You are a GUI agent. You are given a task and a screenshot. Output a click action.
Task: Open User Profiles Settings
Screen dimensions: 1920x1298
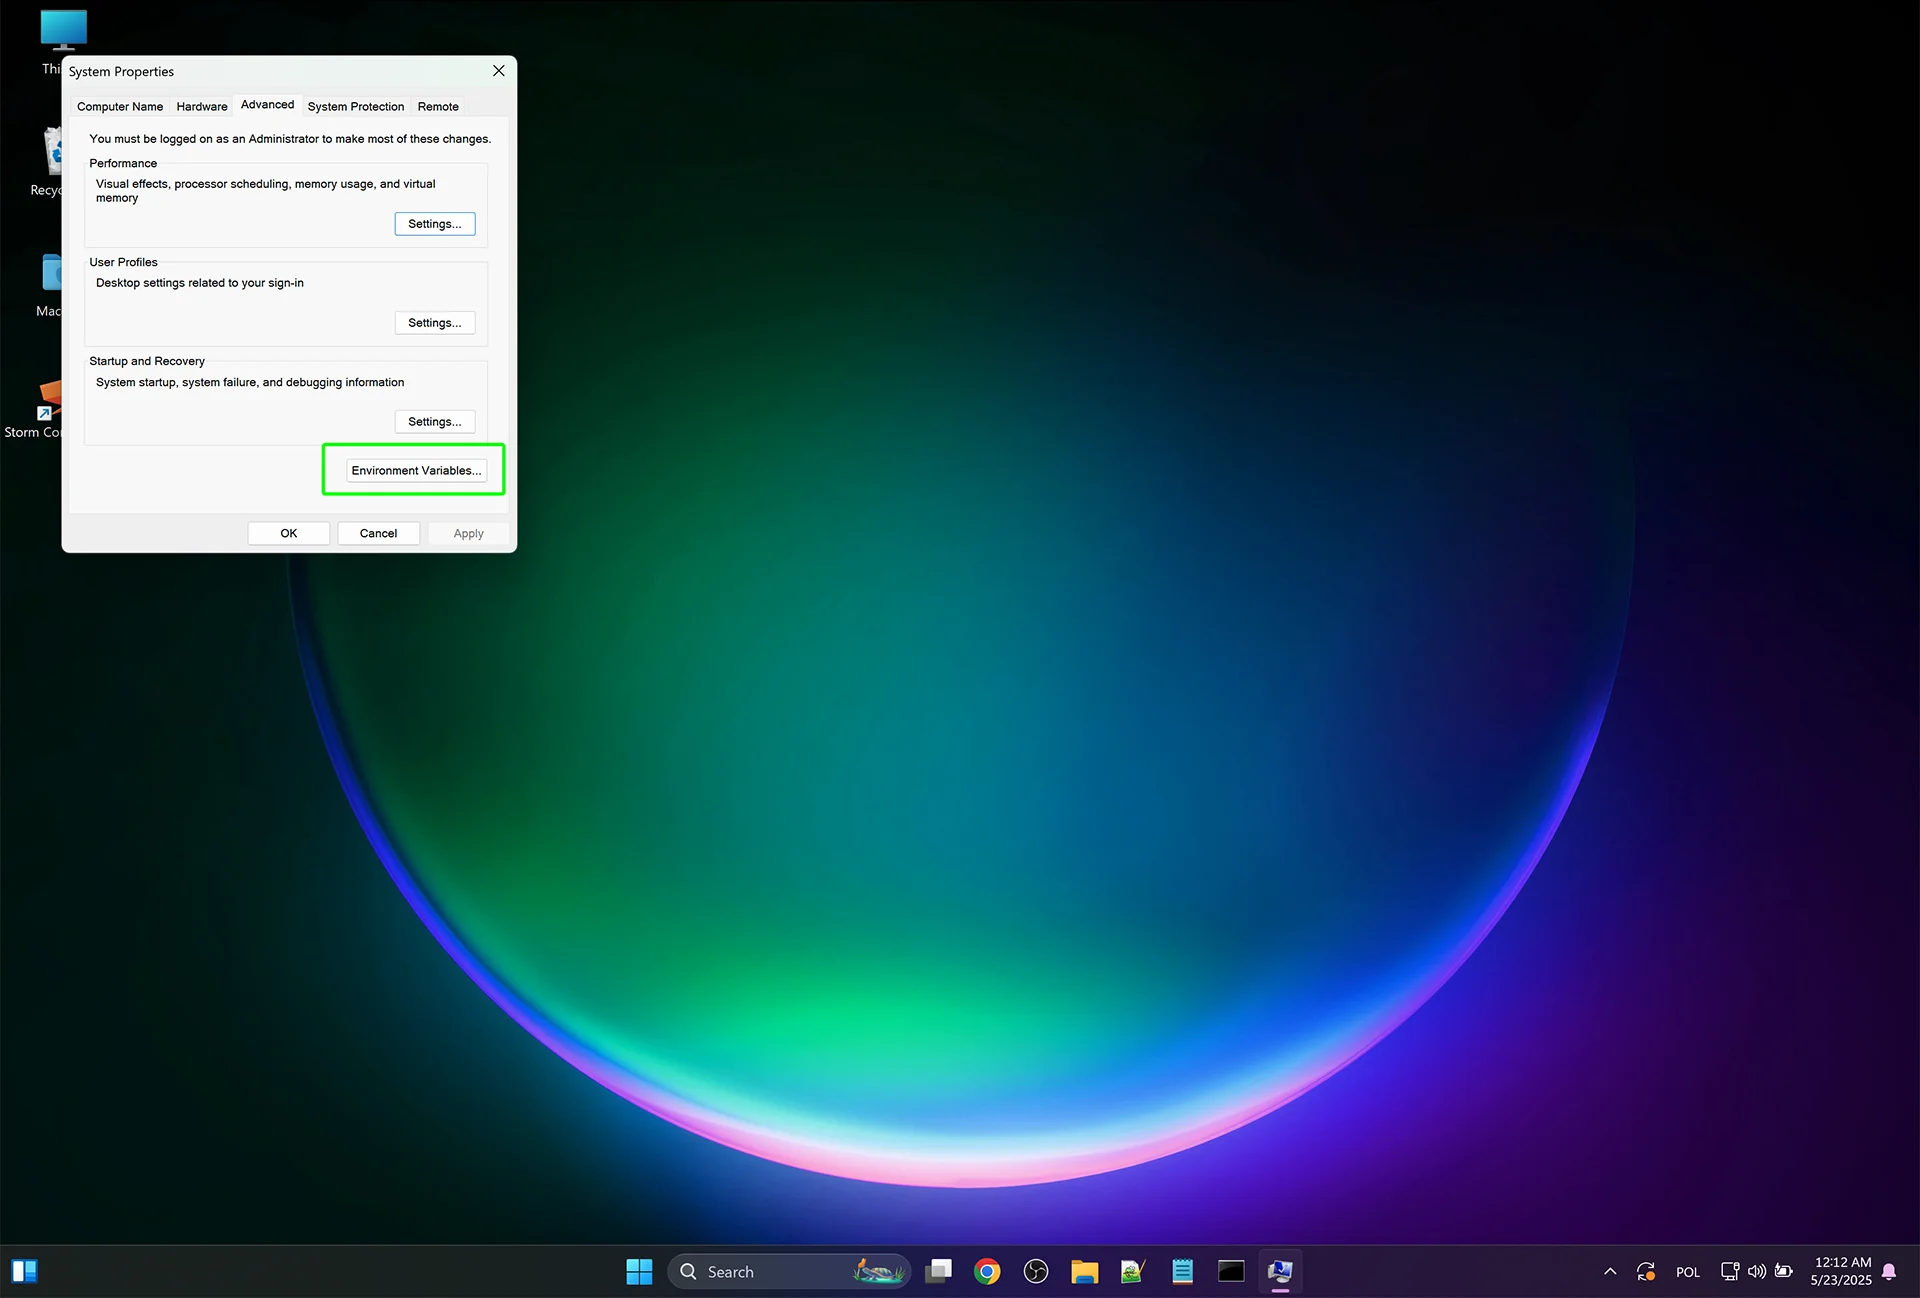pos(434,323)
